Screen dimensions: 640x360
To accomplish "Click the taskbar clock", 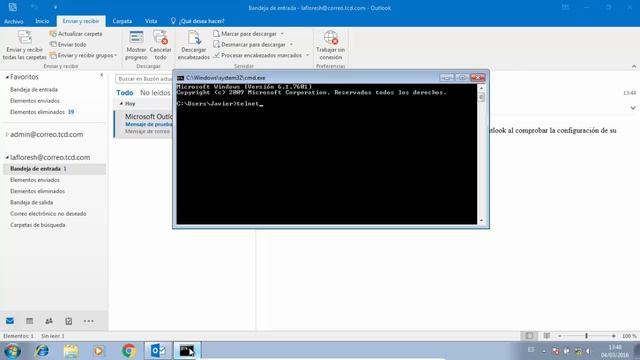I will 614,351.
